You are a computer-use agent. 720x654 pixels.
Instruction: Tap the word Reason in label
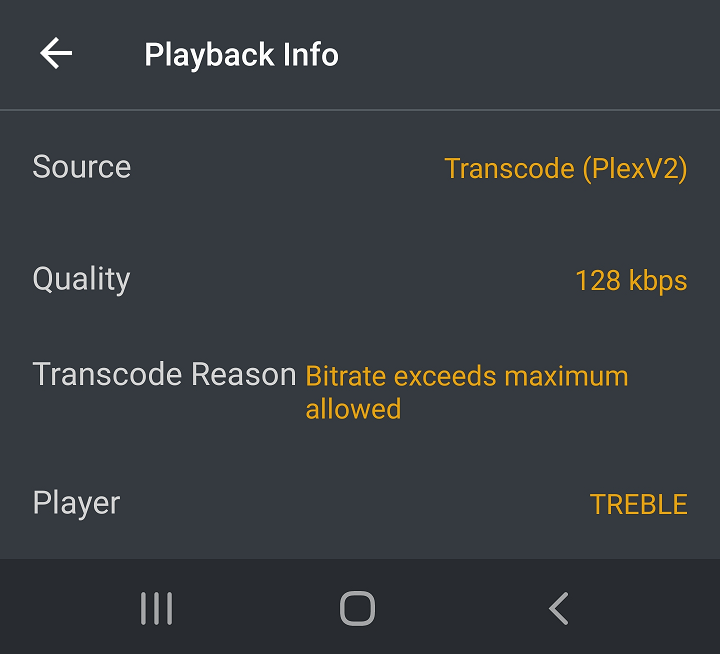(x=243, y=375)
